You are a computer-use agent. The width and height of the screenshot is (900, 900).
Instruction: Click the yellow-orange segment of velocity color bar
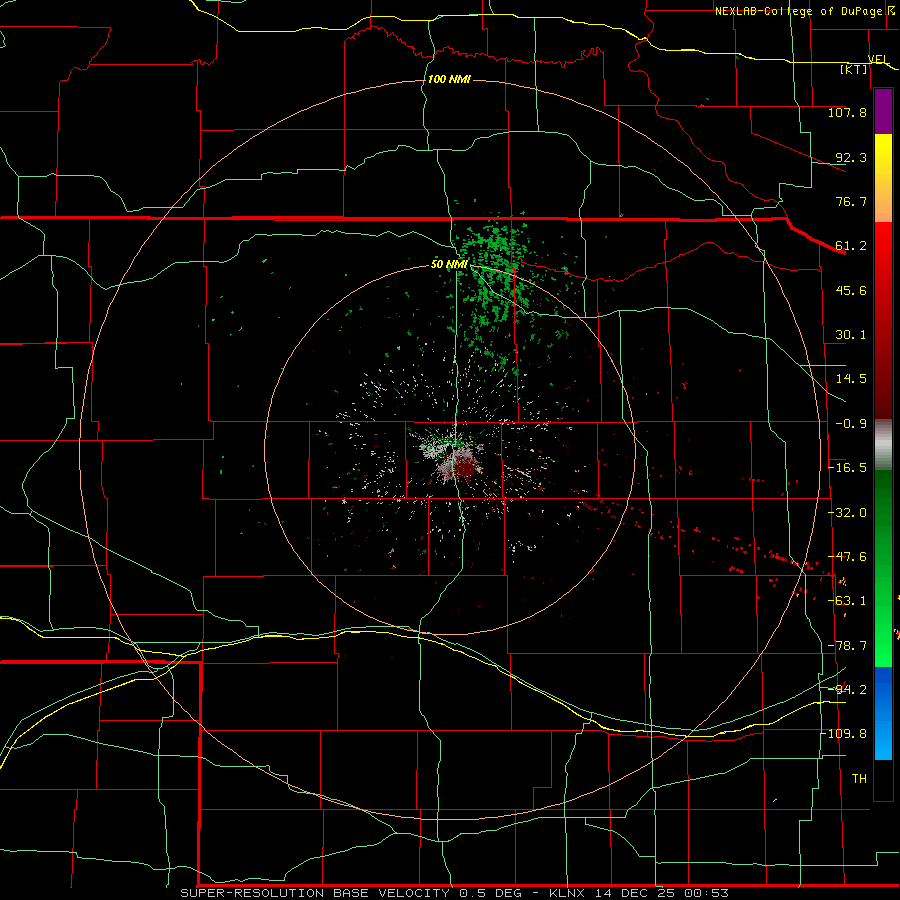(883, 178)
